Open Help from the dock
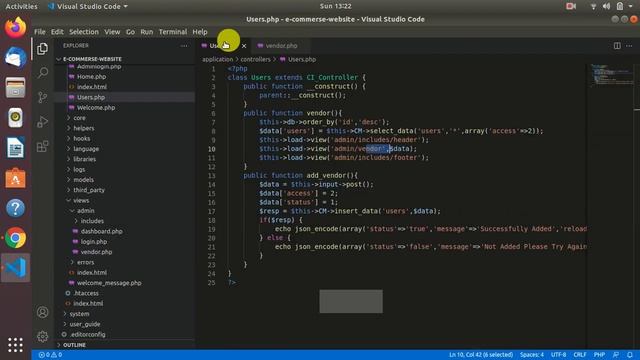 16,208
